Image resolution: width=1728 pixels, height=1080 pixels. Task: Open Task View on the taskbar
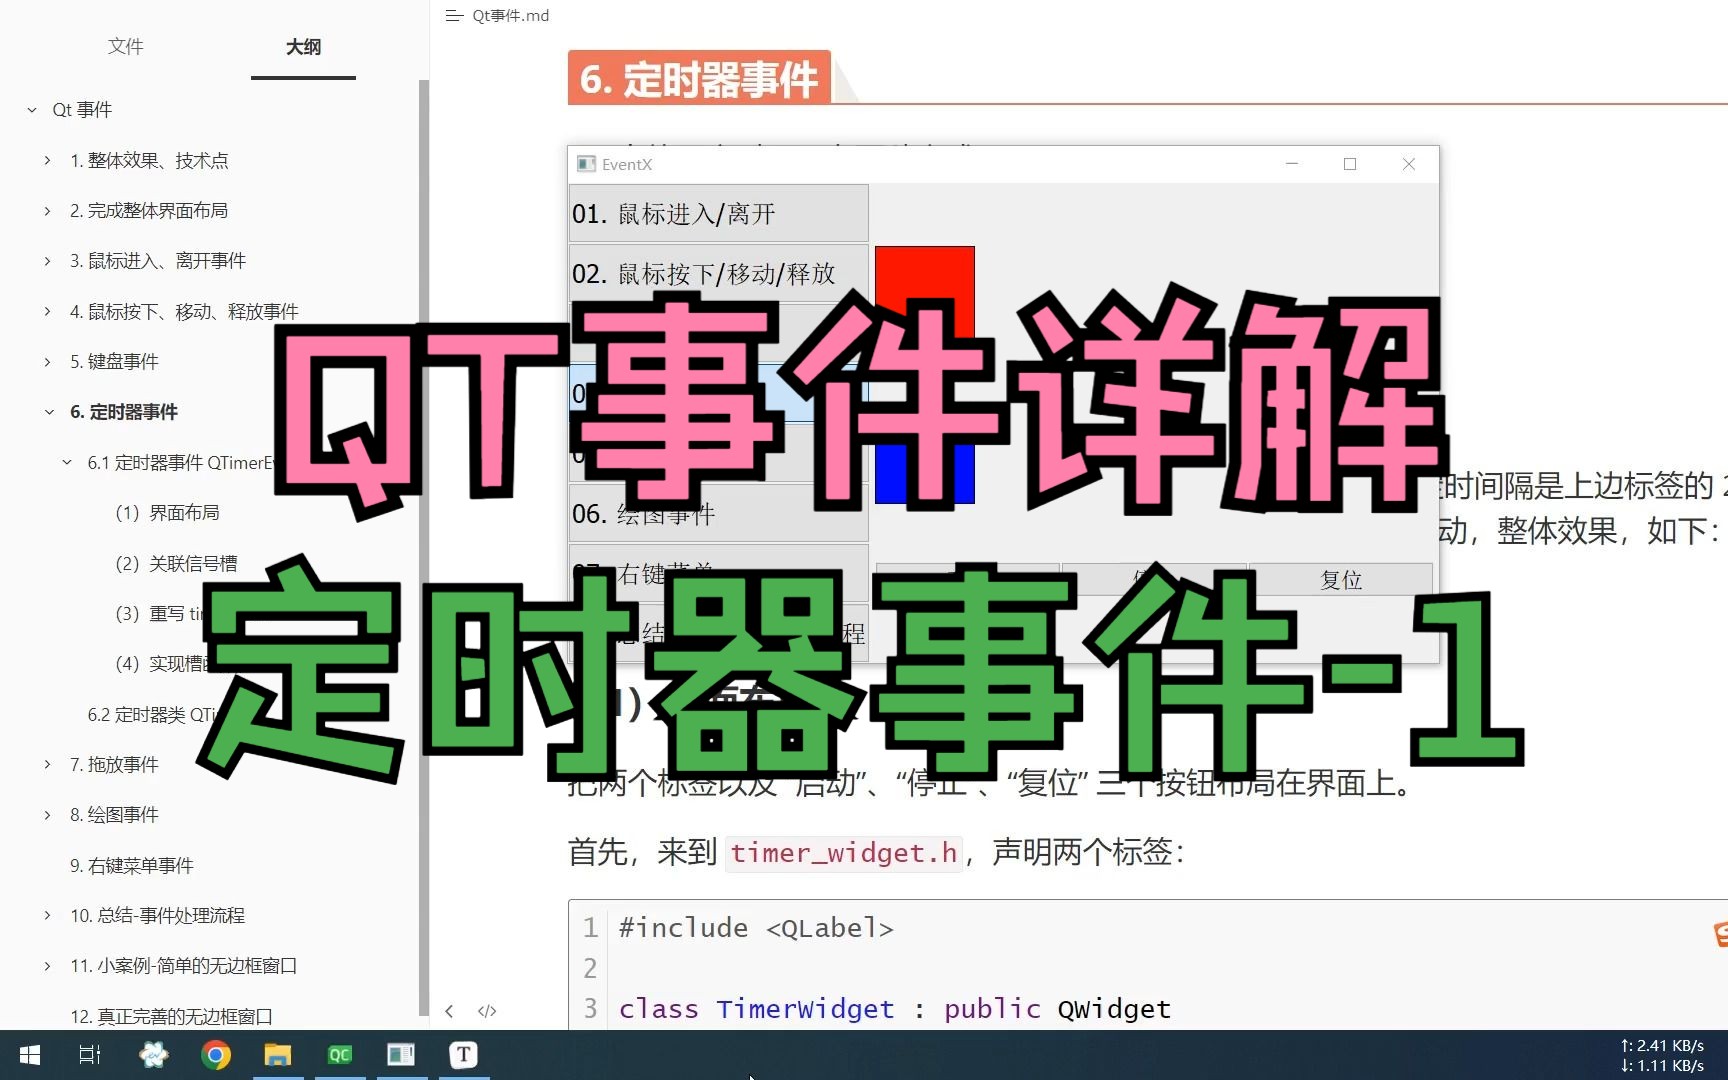(90, 1055)
